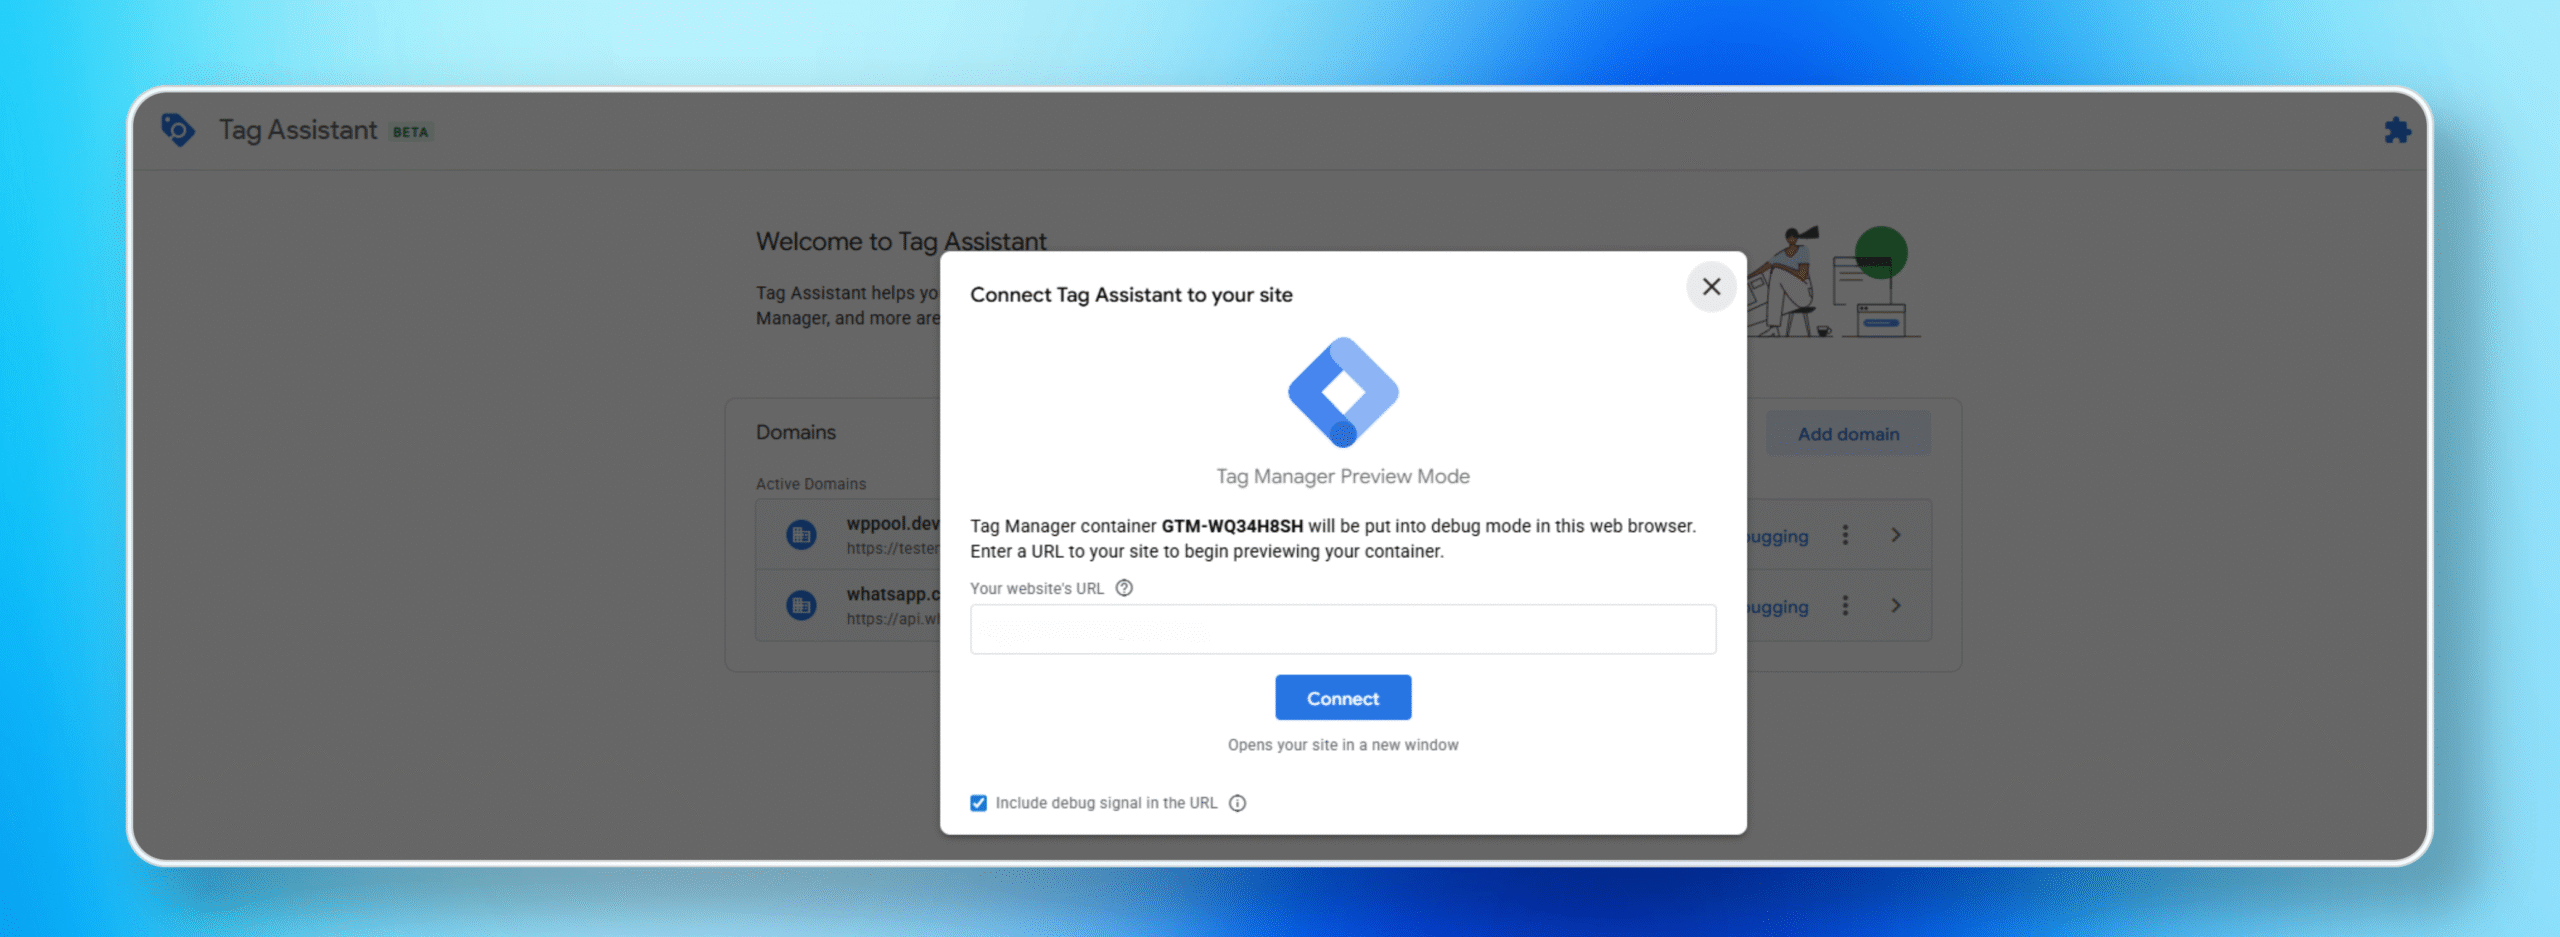
Task: Open the extension puzzle icon
Action: (x=2397, y=131)
